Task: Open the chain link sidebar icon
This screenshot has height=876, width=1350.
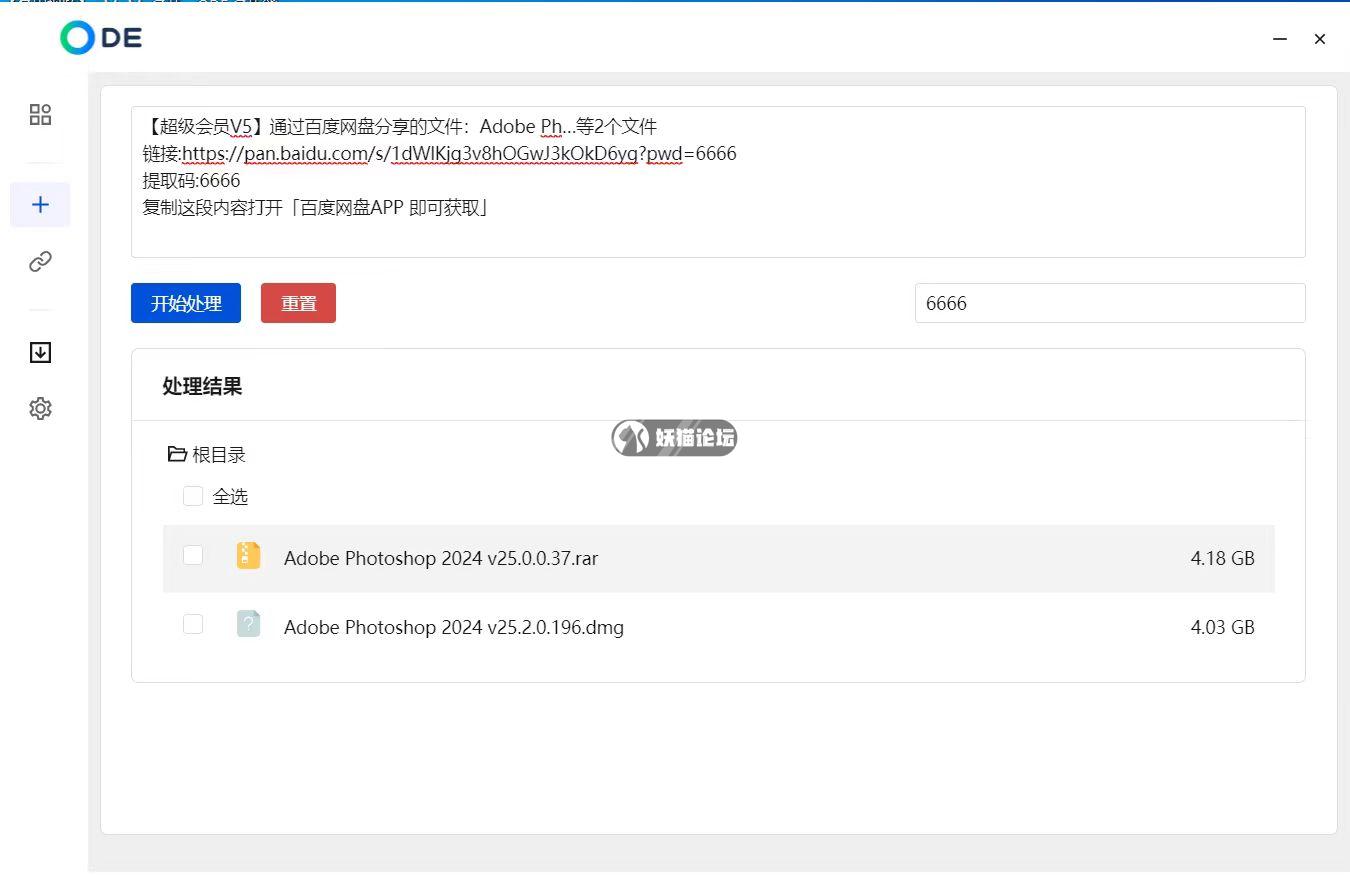Action: [40, 262]
